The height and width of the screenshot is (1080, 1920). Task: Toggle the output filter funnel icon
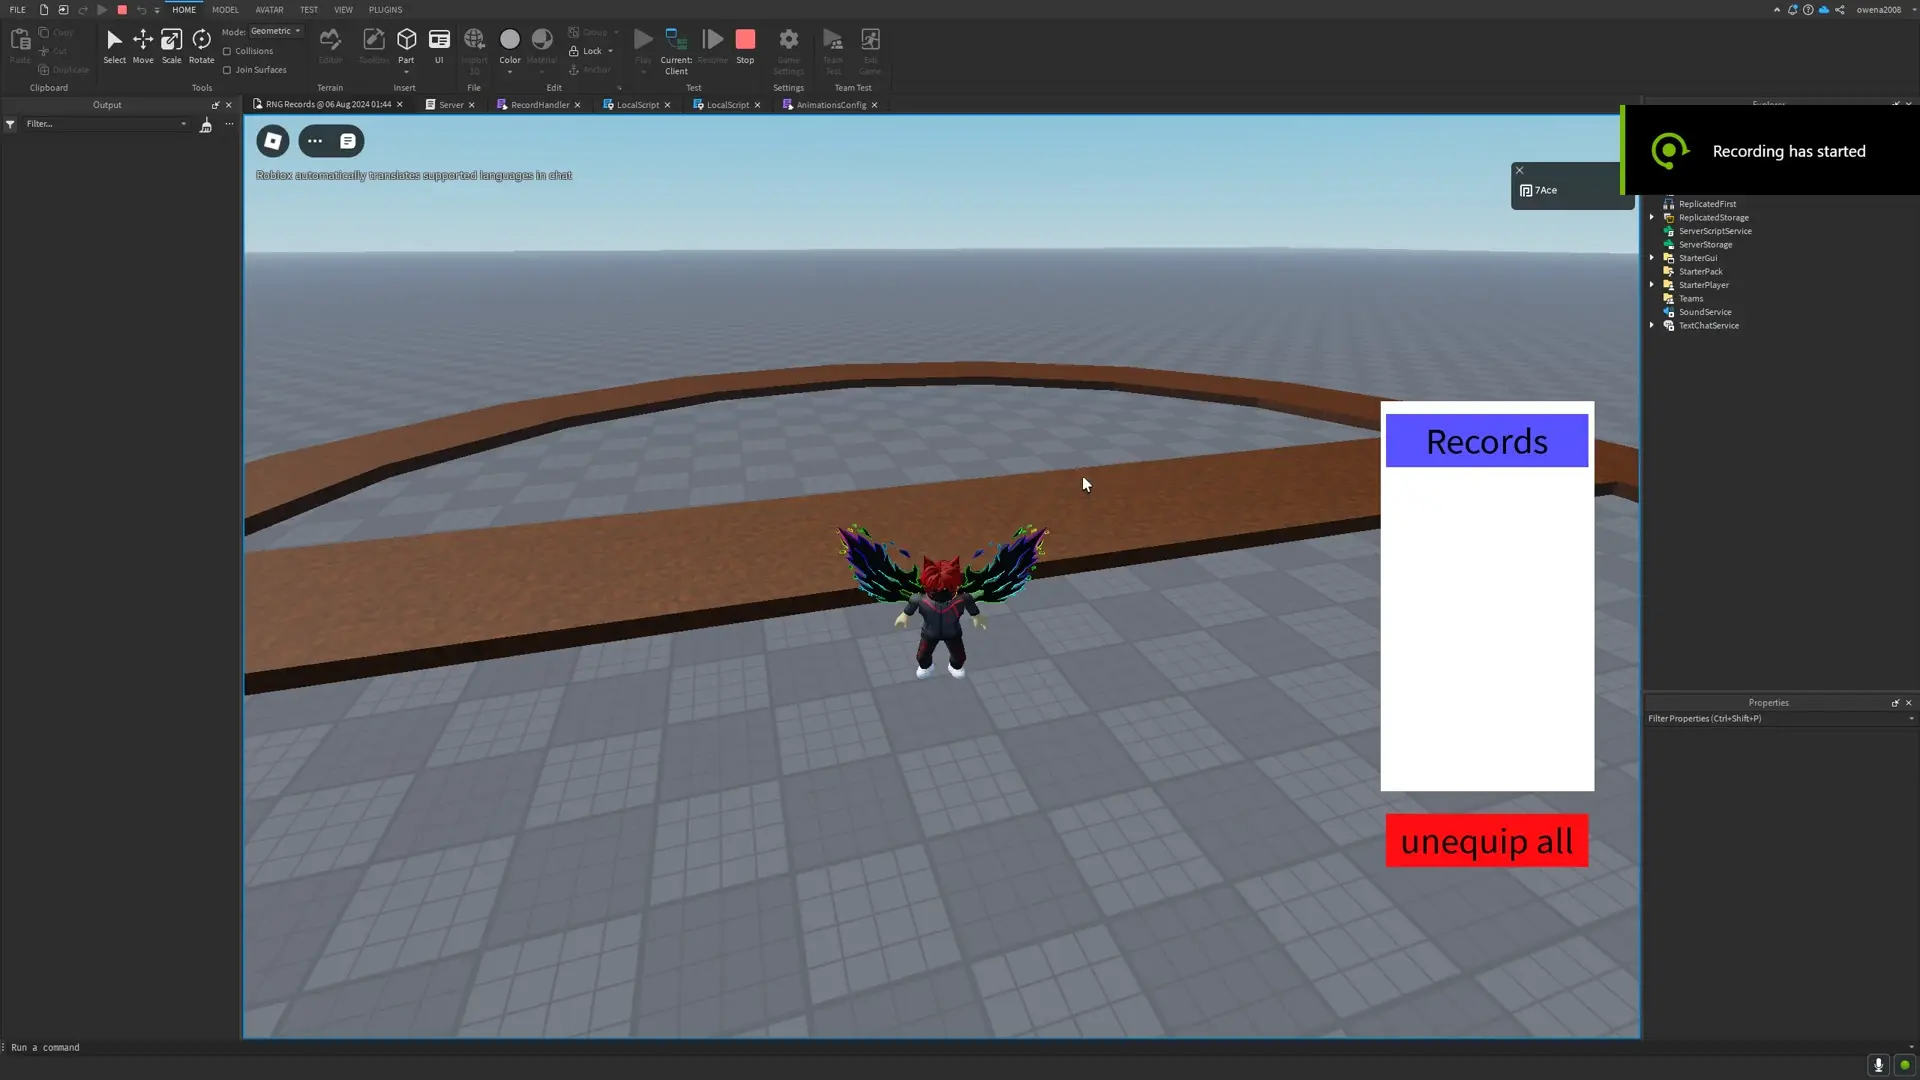pos(10,124)
